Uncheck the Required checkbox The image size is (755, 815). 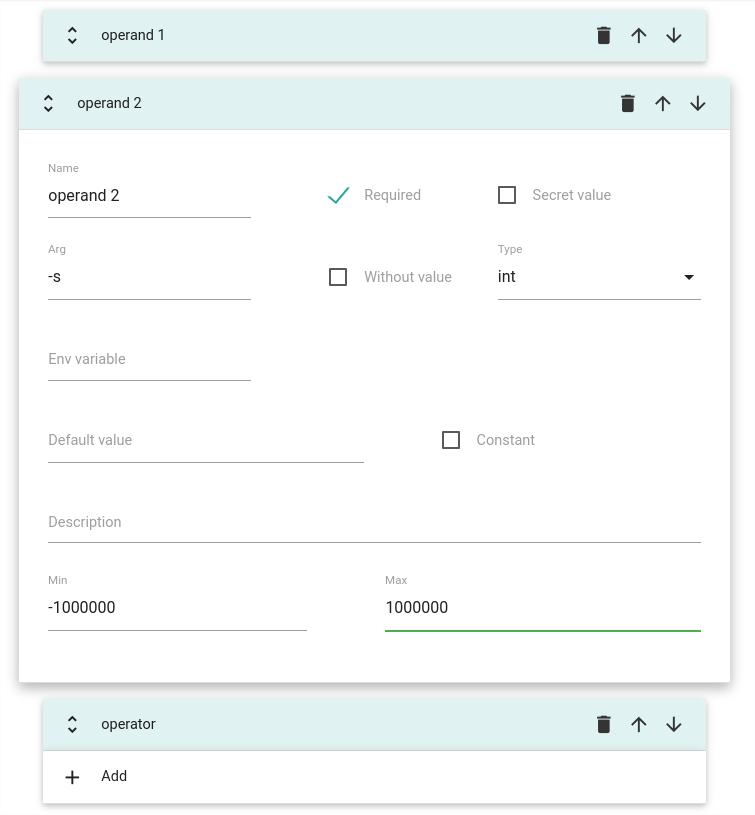339,195
